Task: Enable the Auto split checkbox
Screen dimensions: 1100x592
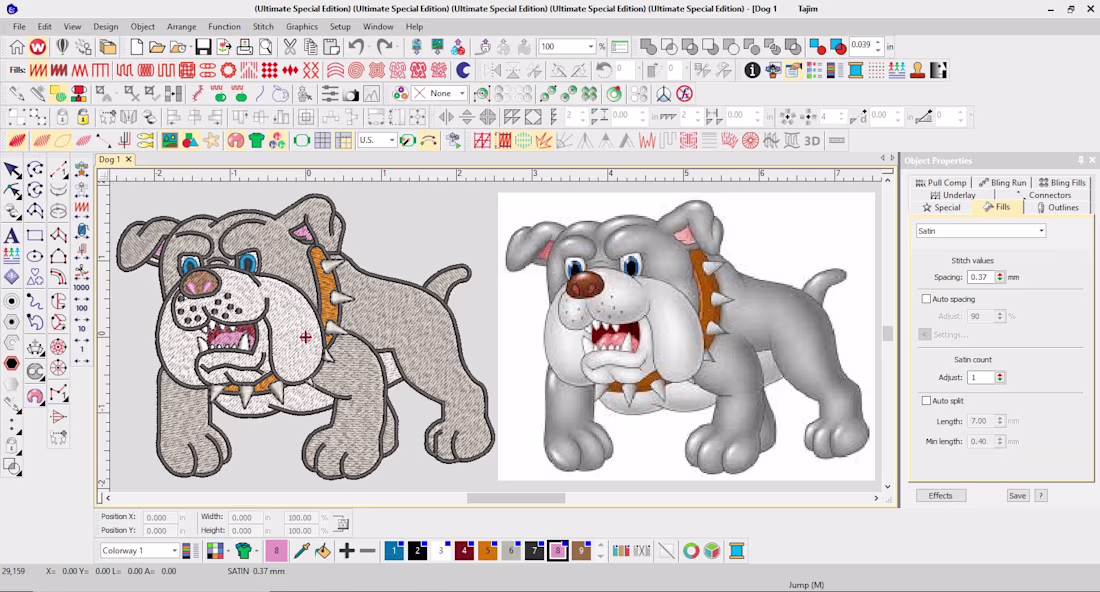Action: tap(926, 401)
